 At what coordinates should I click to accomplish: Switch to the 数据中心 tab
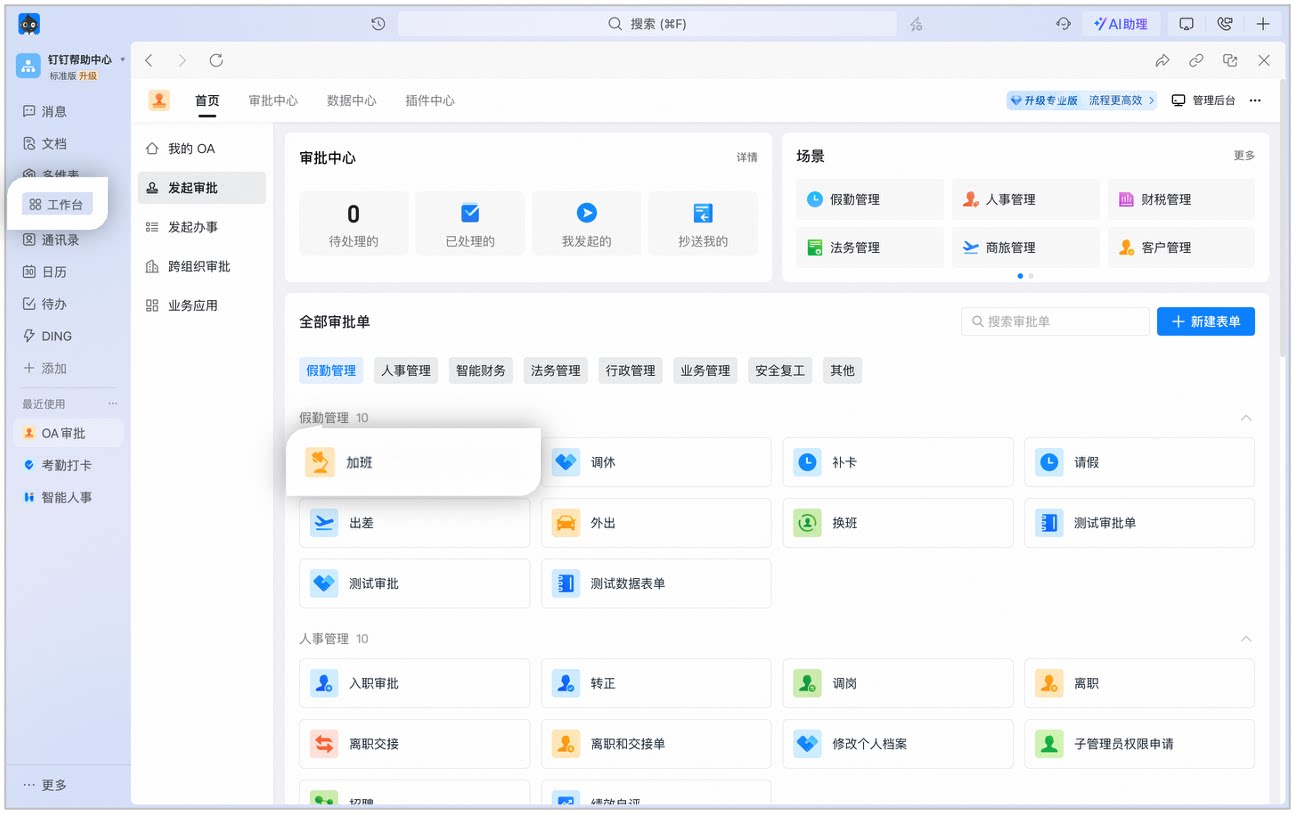pos(352,101)
